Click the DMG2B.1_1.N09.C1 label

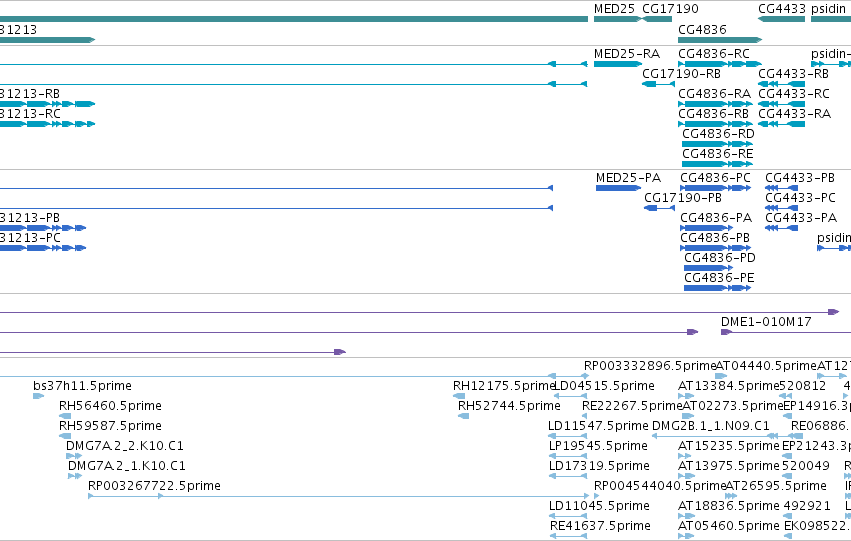point(710,426)
